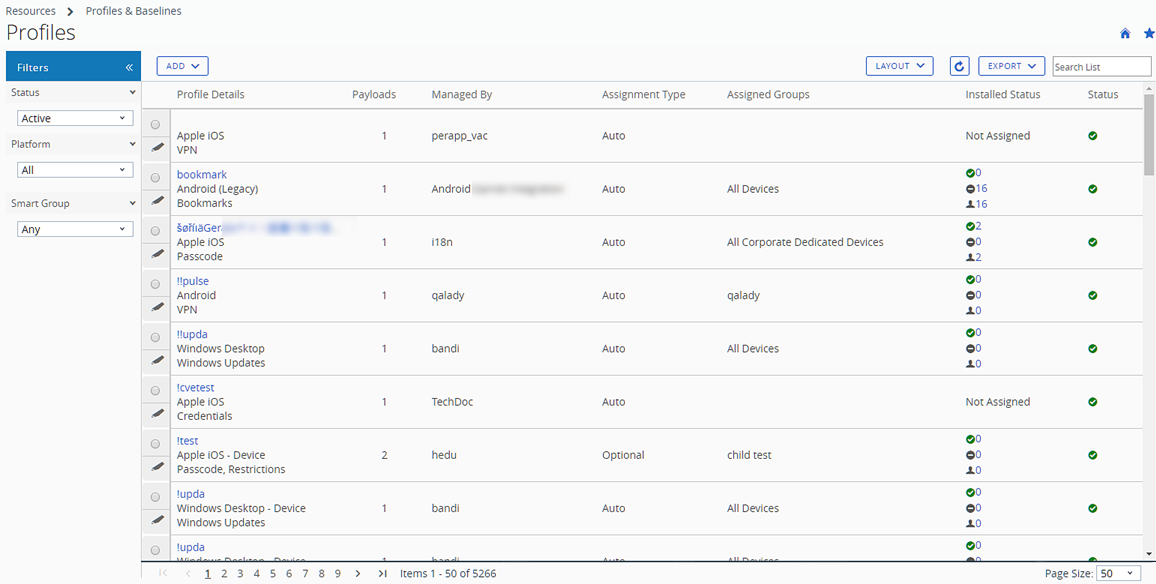
Task: Open the ADD dropdown
Action: coord(183,66)
